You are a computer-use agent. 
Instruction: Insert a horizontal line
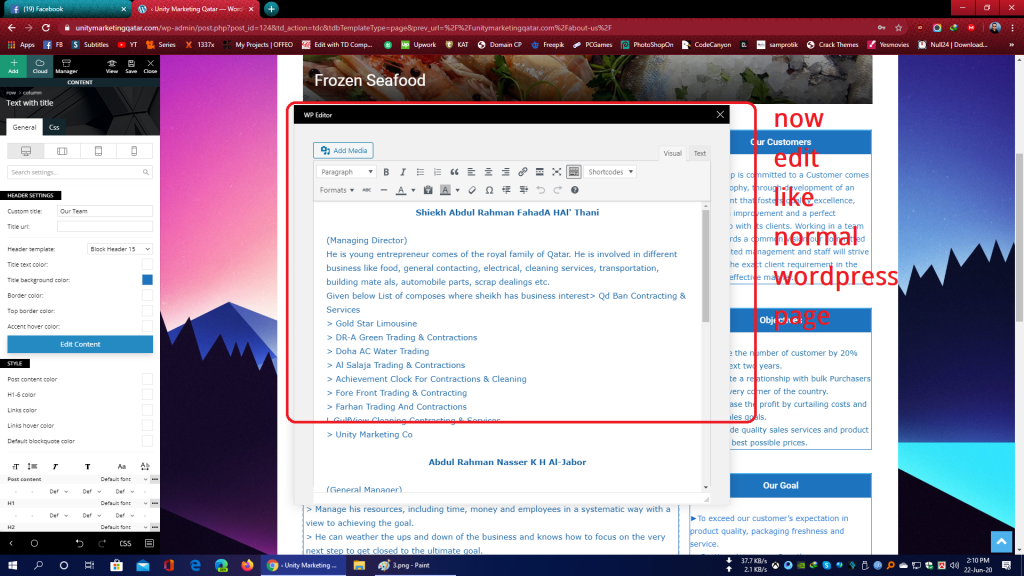(383, 190)
